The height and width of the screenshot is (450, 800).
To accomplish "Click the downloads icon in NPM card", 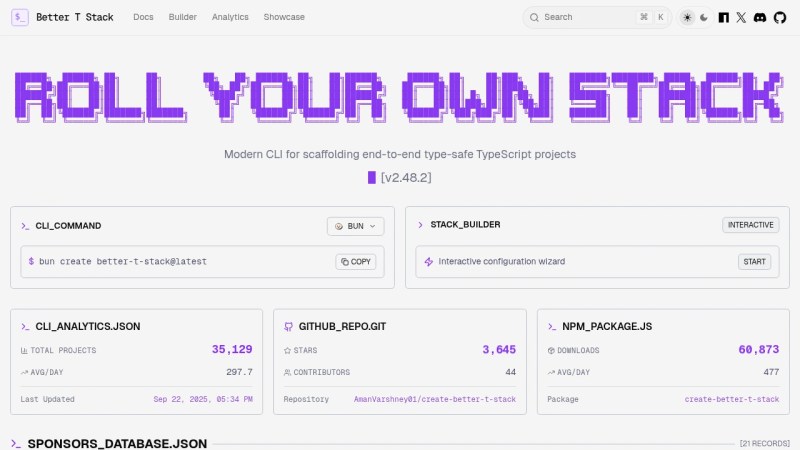I will (551, 351).
